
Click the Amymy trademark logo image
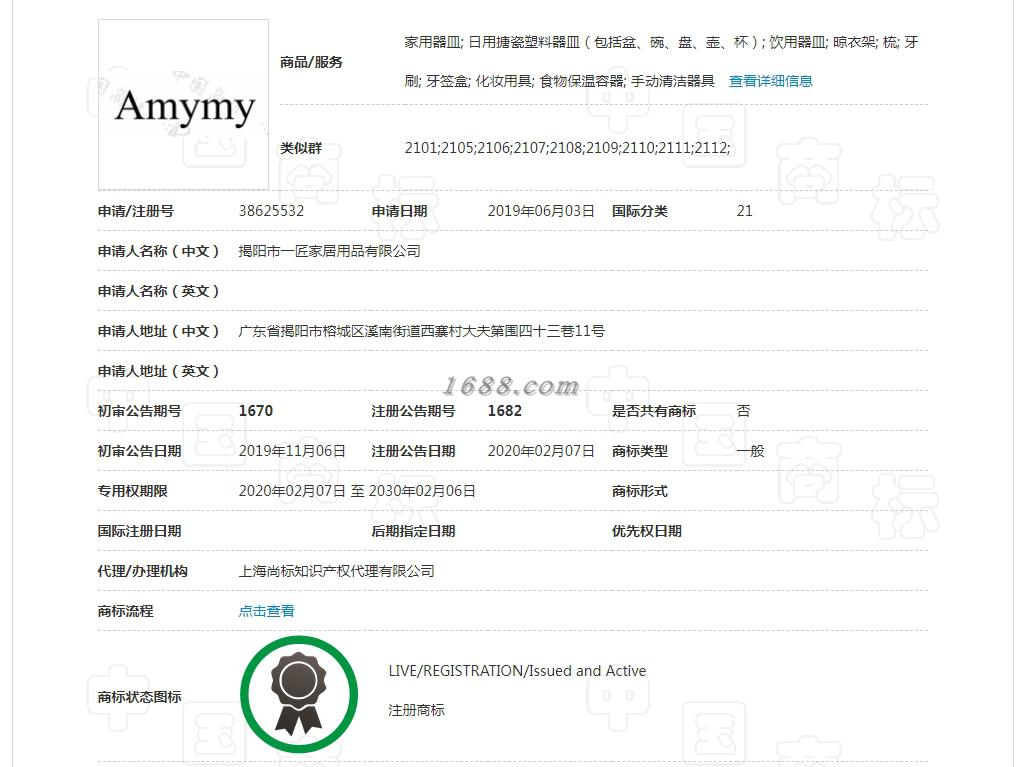click(x=184, y=105)
